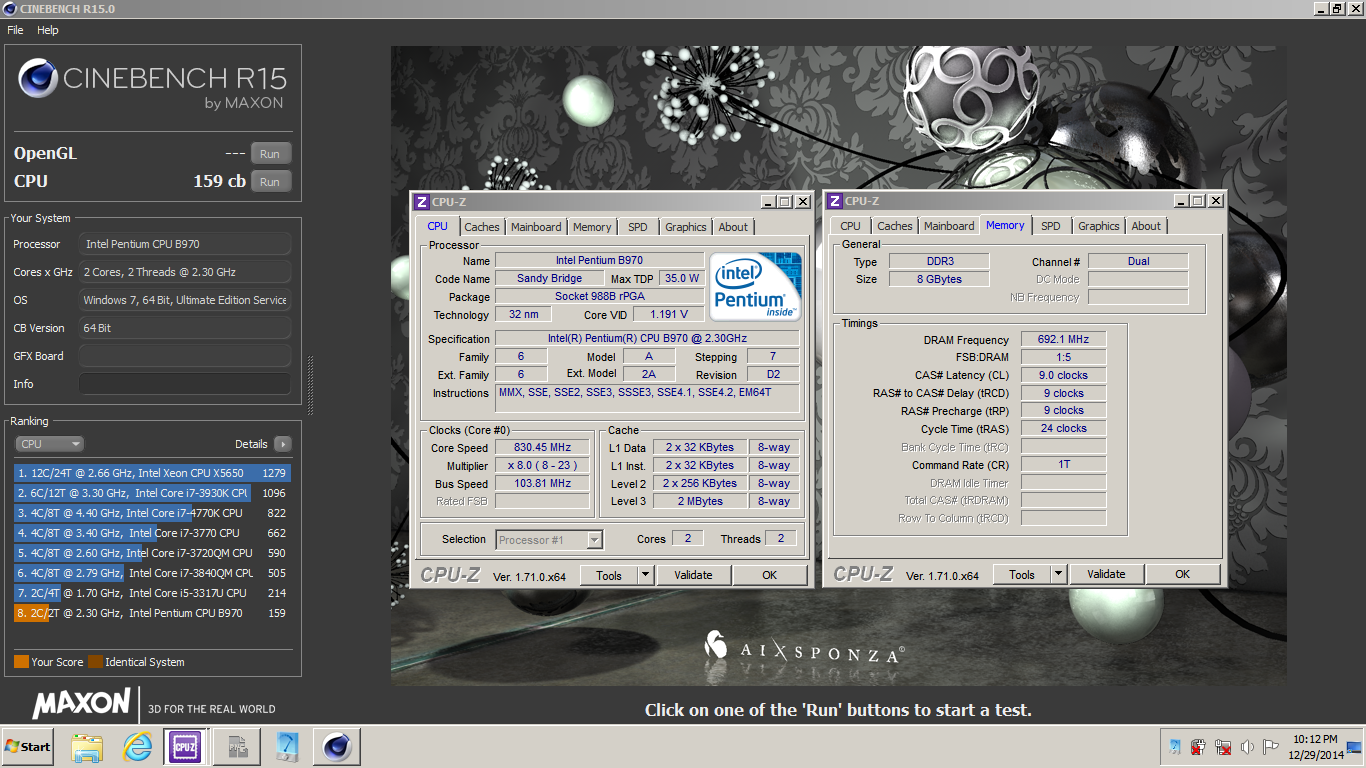Click the GFX Board field in Your System
The height and width of the screenshot is (768, 1366).
(185, 356)
